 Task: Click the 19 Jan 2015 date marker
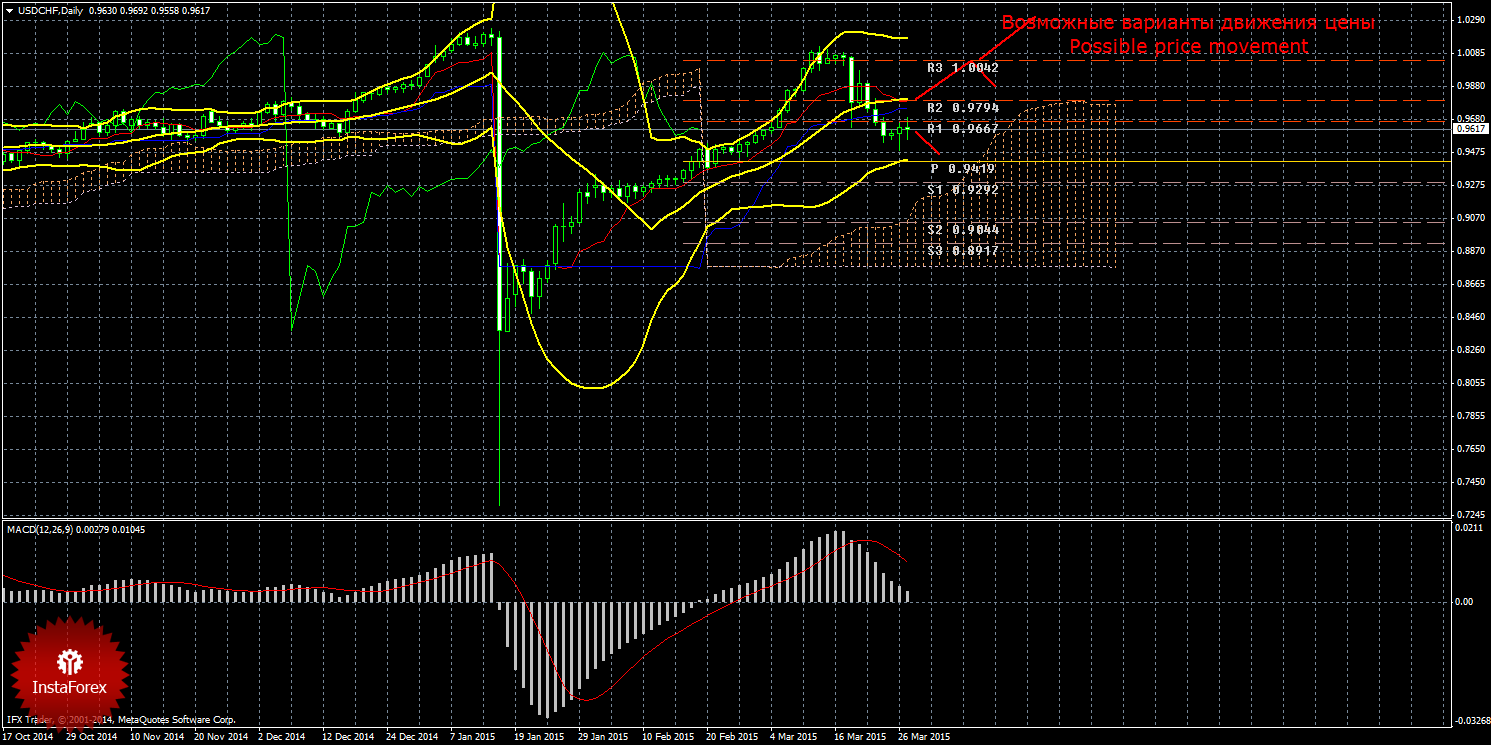click(538, 737)
